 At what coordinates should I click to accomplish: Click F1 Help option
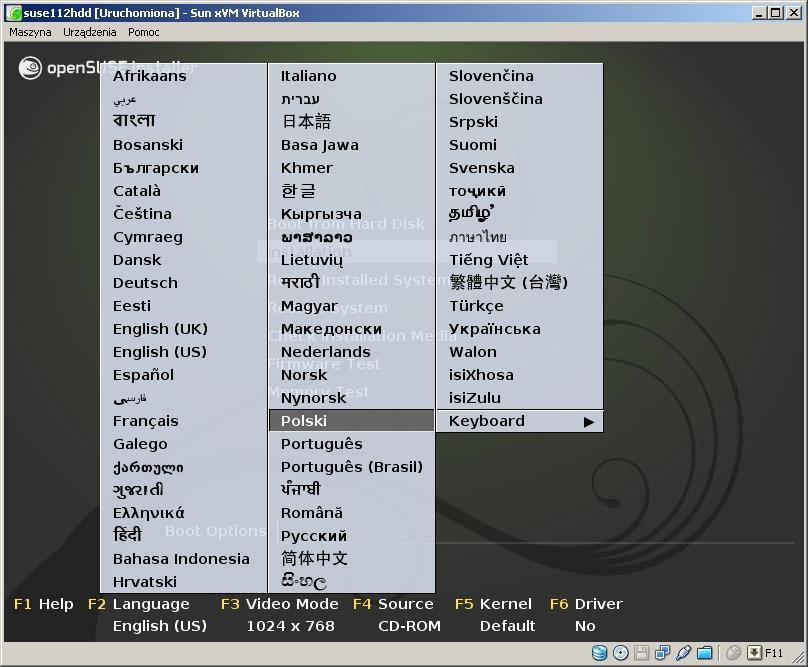click(44, 604)
